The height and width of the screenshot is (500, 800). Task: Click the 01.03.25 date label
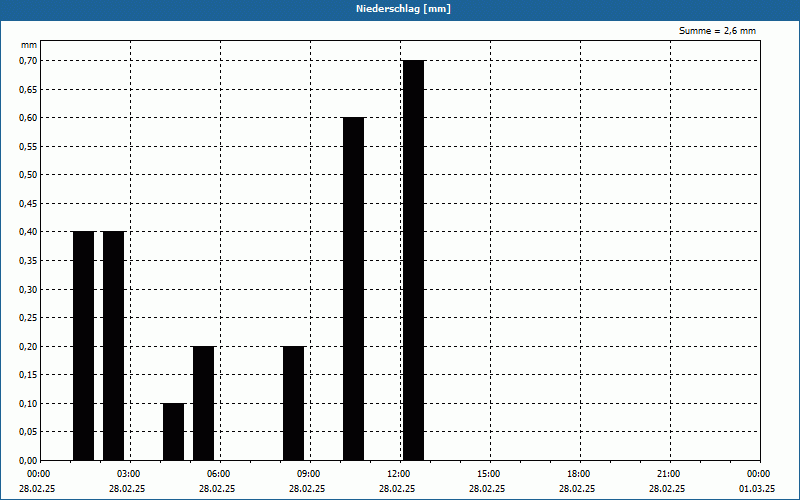click(757, 489)
